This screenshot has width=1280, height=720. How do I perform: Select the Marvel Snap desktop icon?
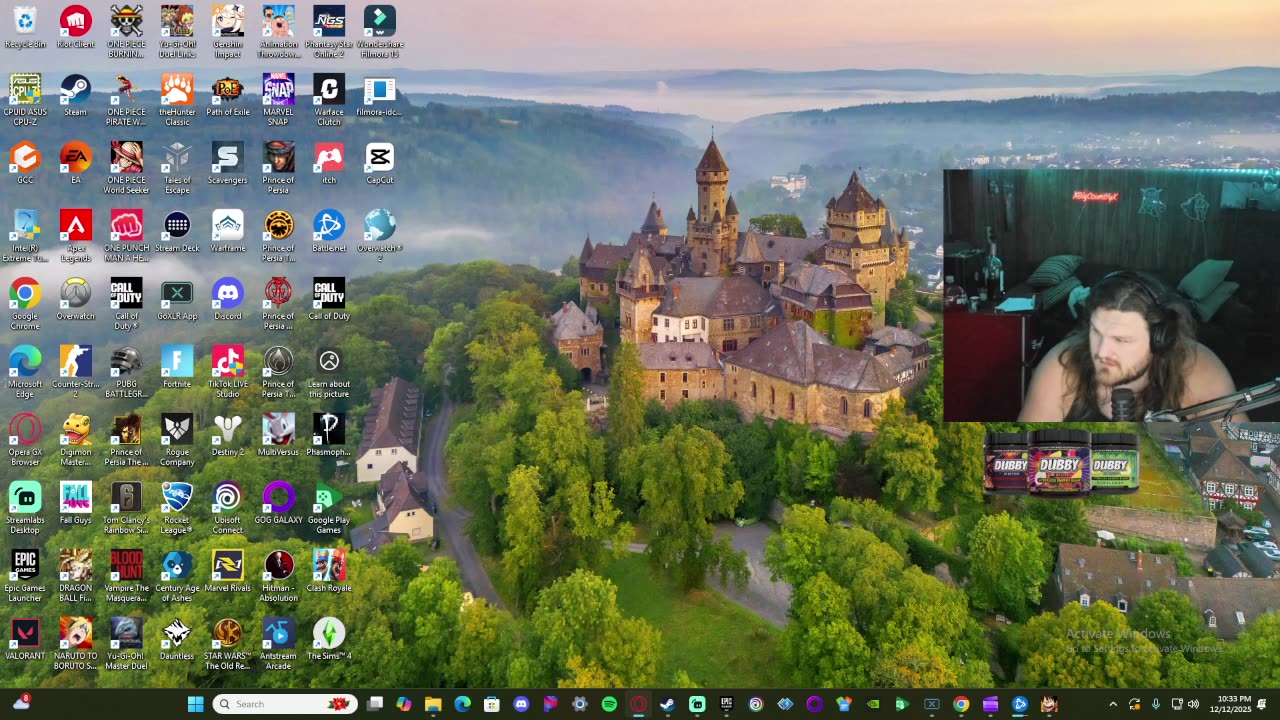(x=278, y=100)
